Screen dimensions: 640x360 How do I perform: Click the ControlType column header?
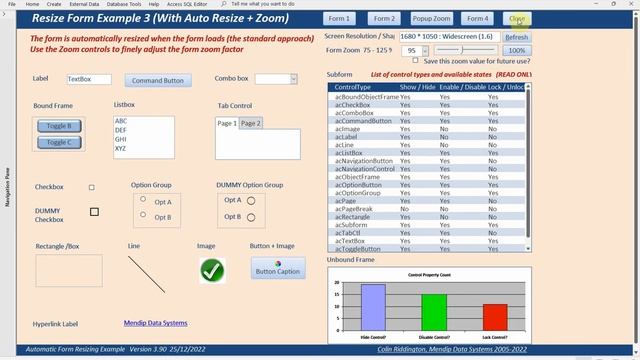[x=352, y=87]
